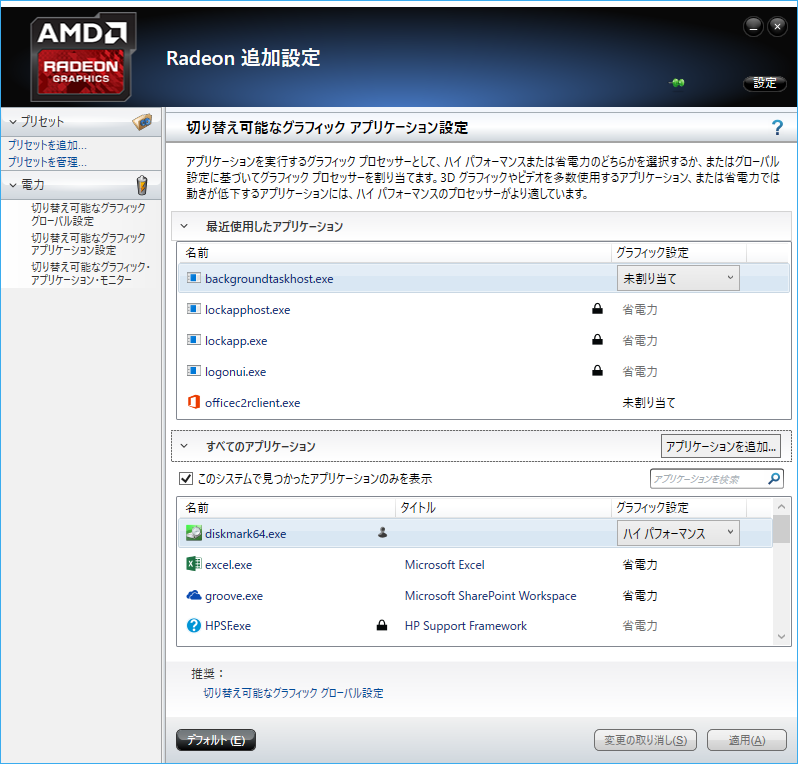Click the グラフィック設定 column header in all applications
The image size is (798, 764).
(x=678, y=507)
